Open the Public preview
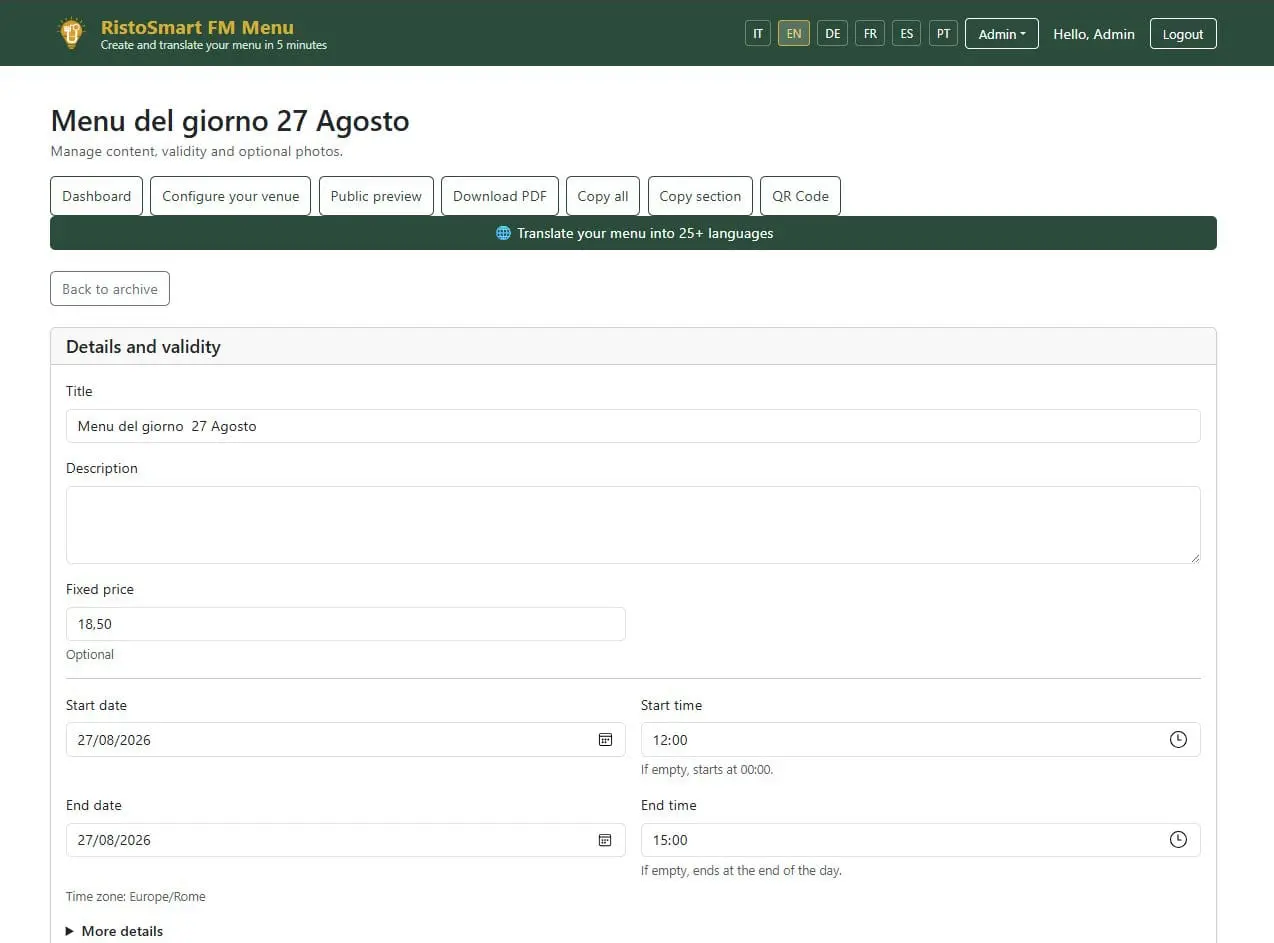 376,196
